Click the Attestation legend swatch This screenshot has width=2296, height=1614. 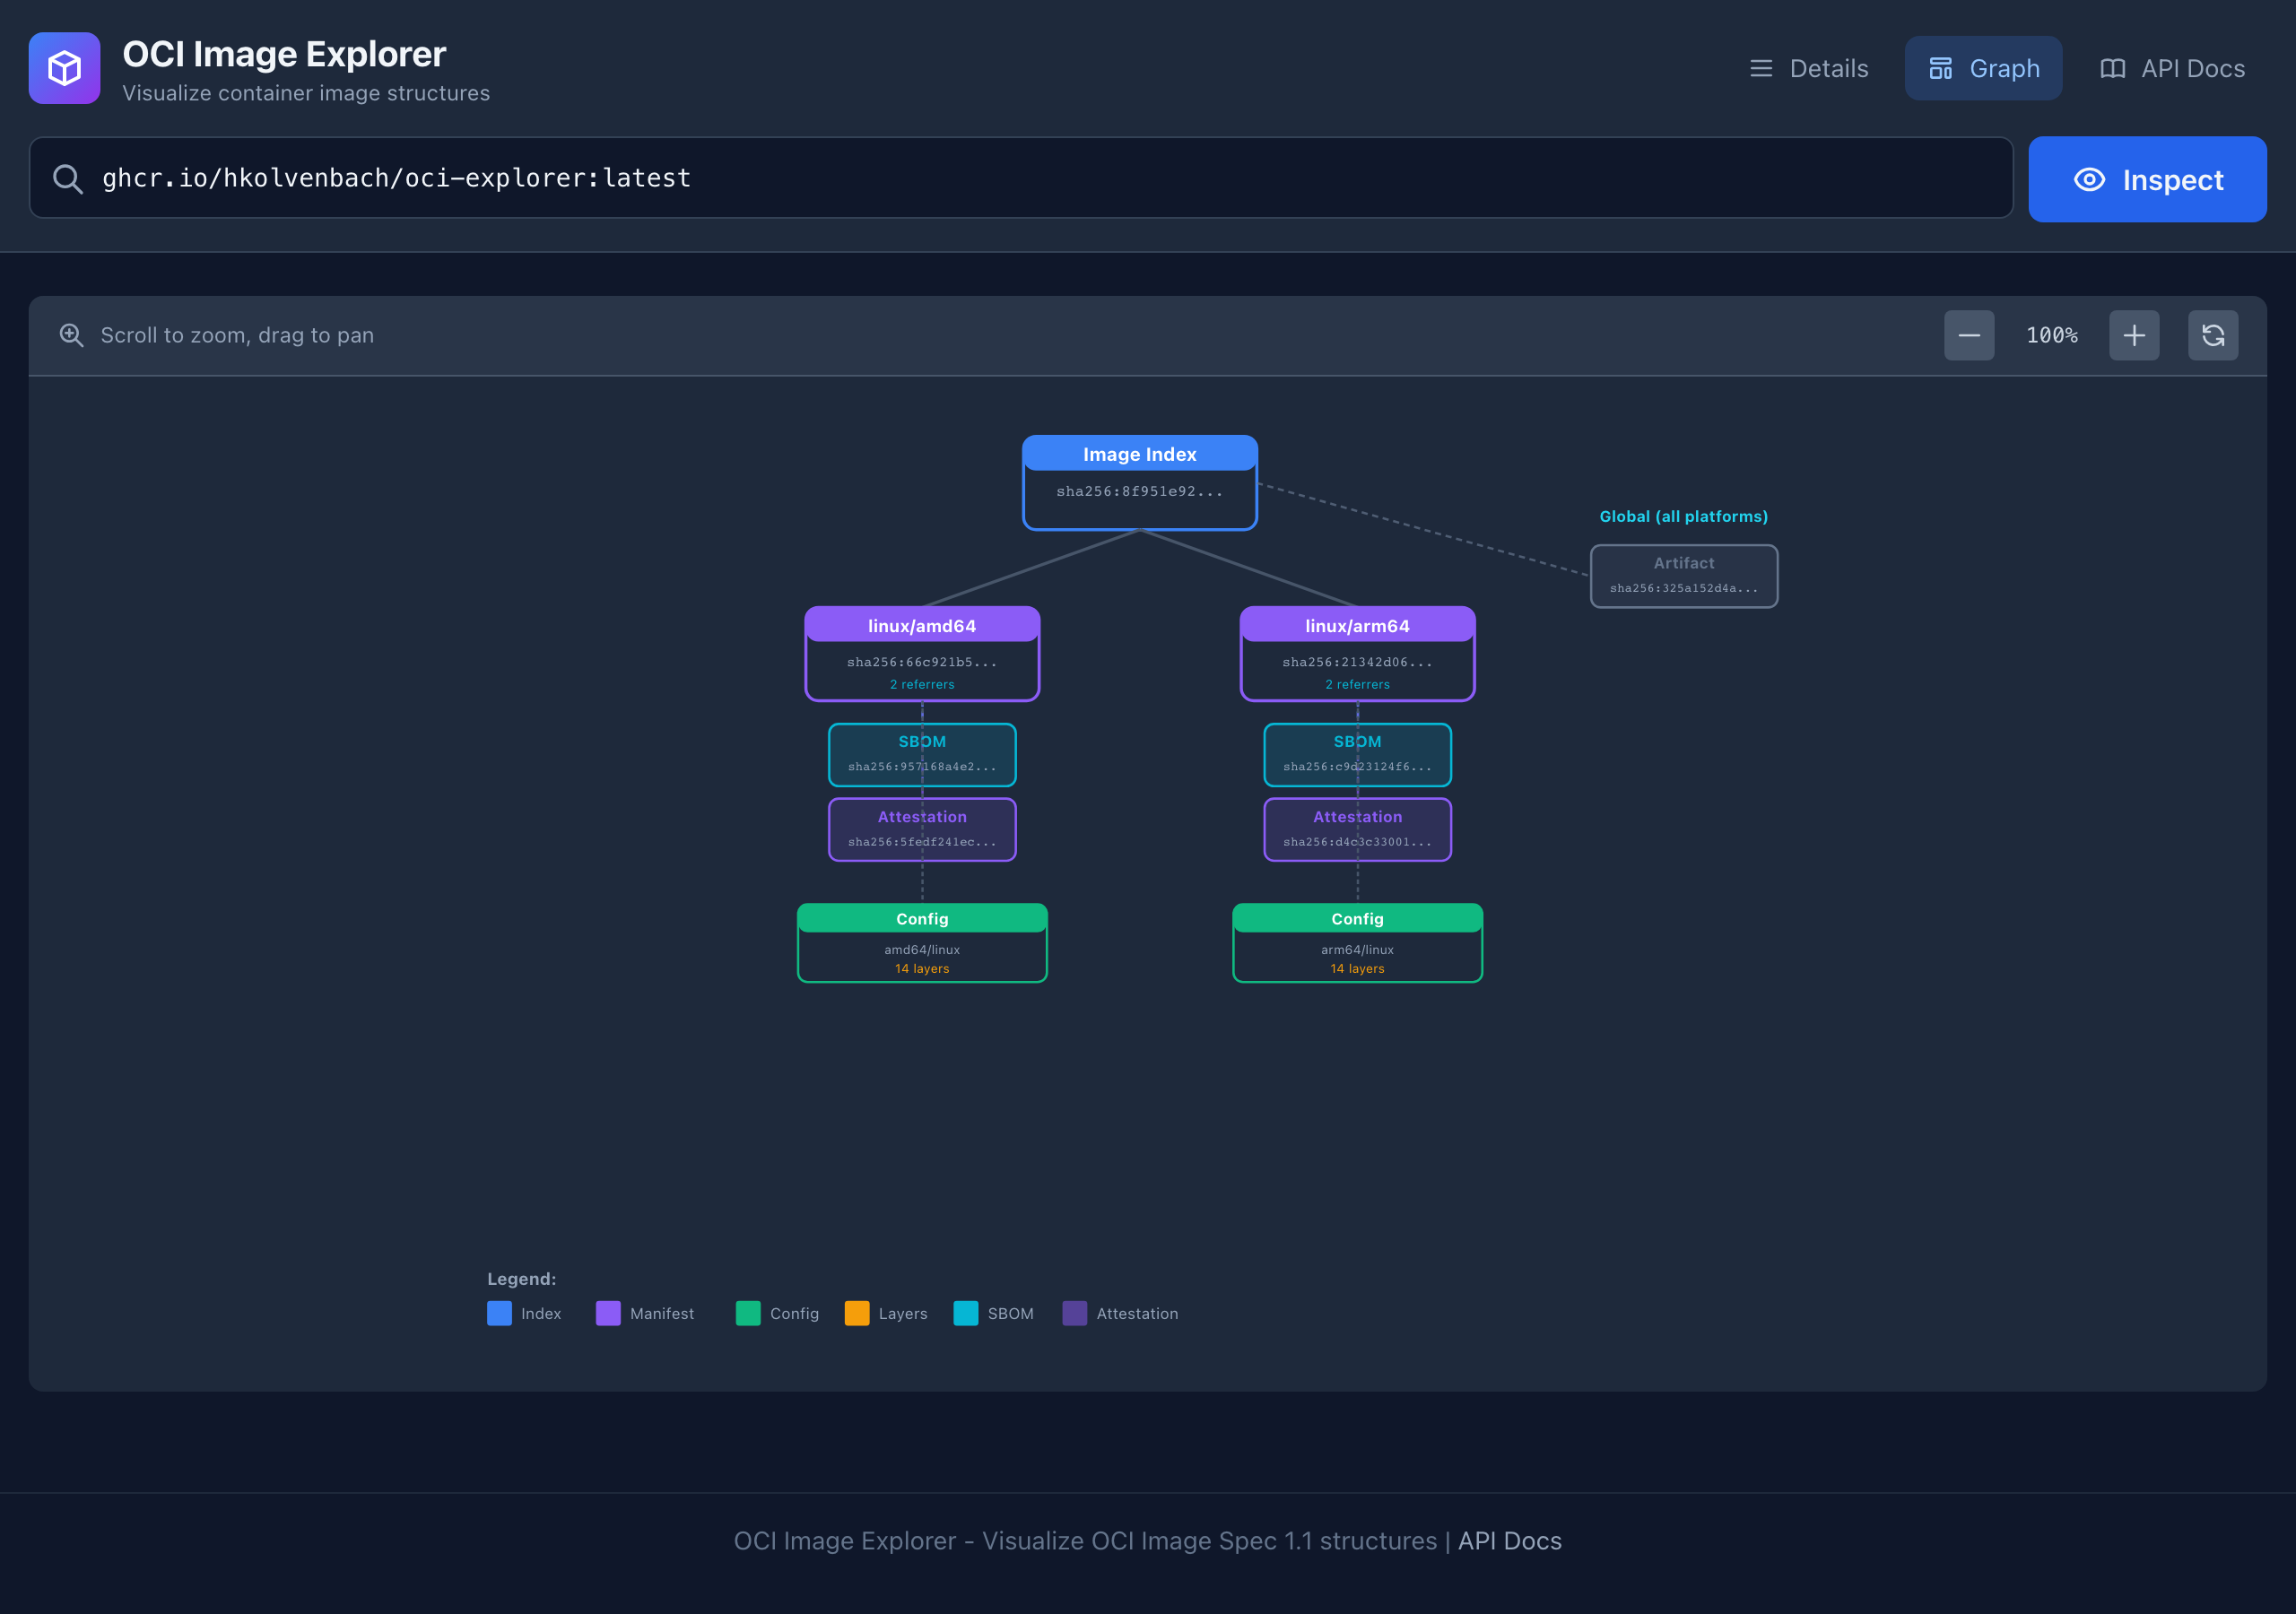1074,1313
